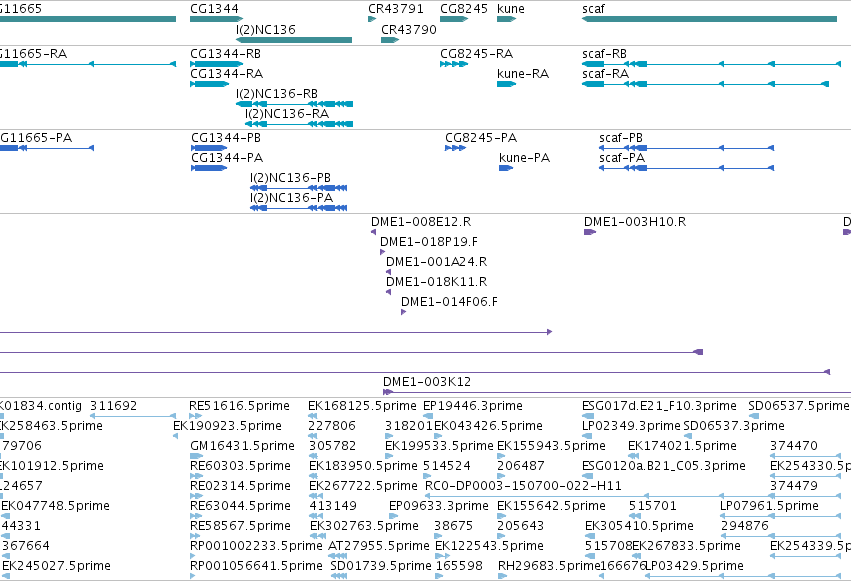Viewport: 851px width, 581px height.
Task: Select protein CG1344-PB
Action: (209, 148)
